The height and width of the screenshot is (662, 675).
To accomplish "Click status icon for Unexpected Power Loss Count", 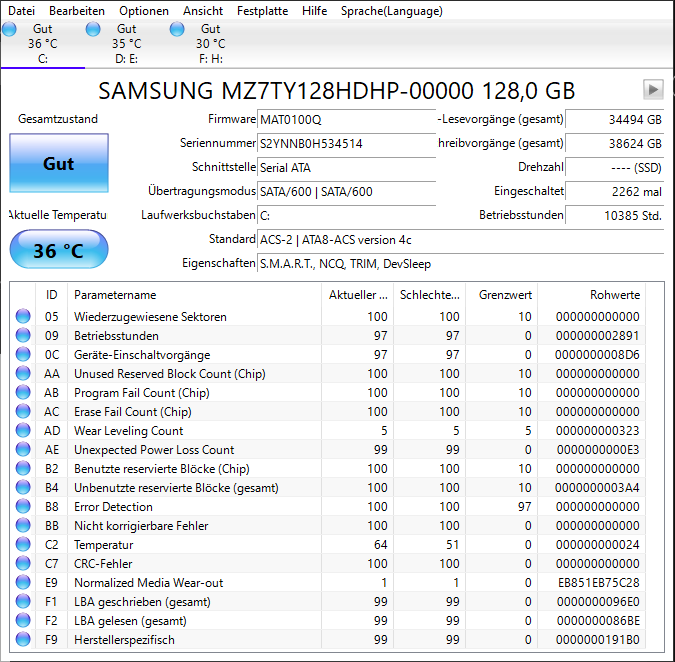I will pyautogui.click(x=23, y=449).
